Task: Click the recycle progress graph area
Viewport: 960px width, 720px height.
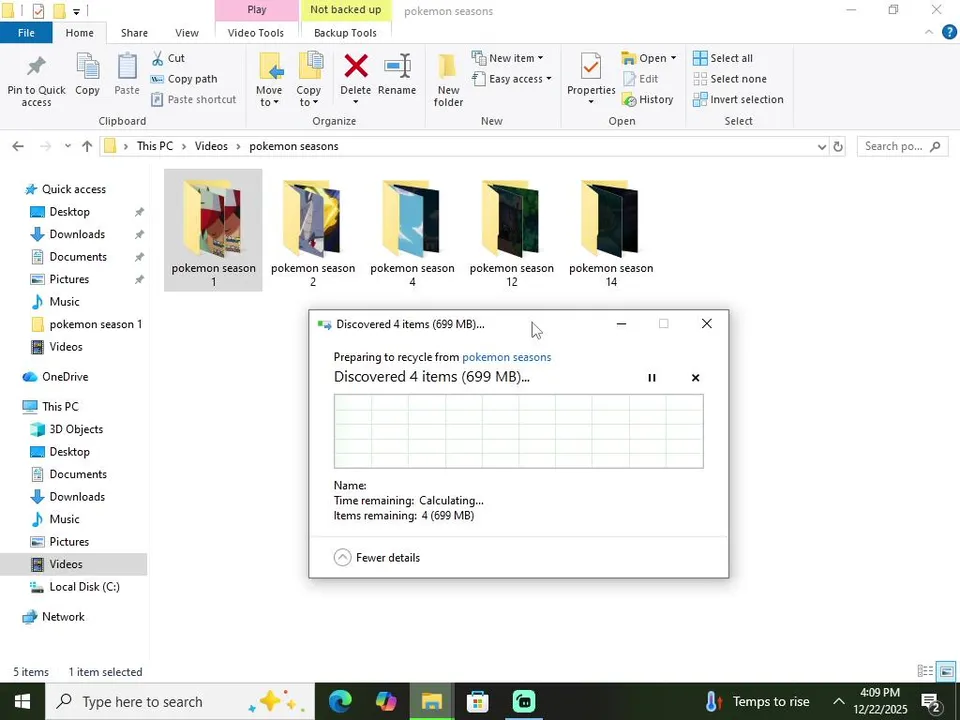Action: click(519, 432)
